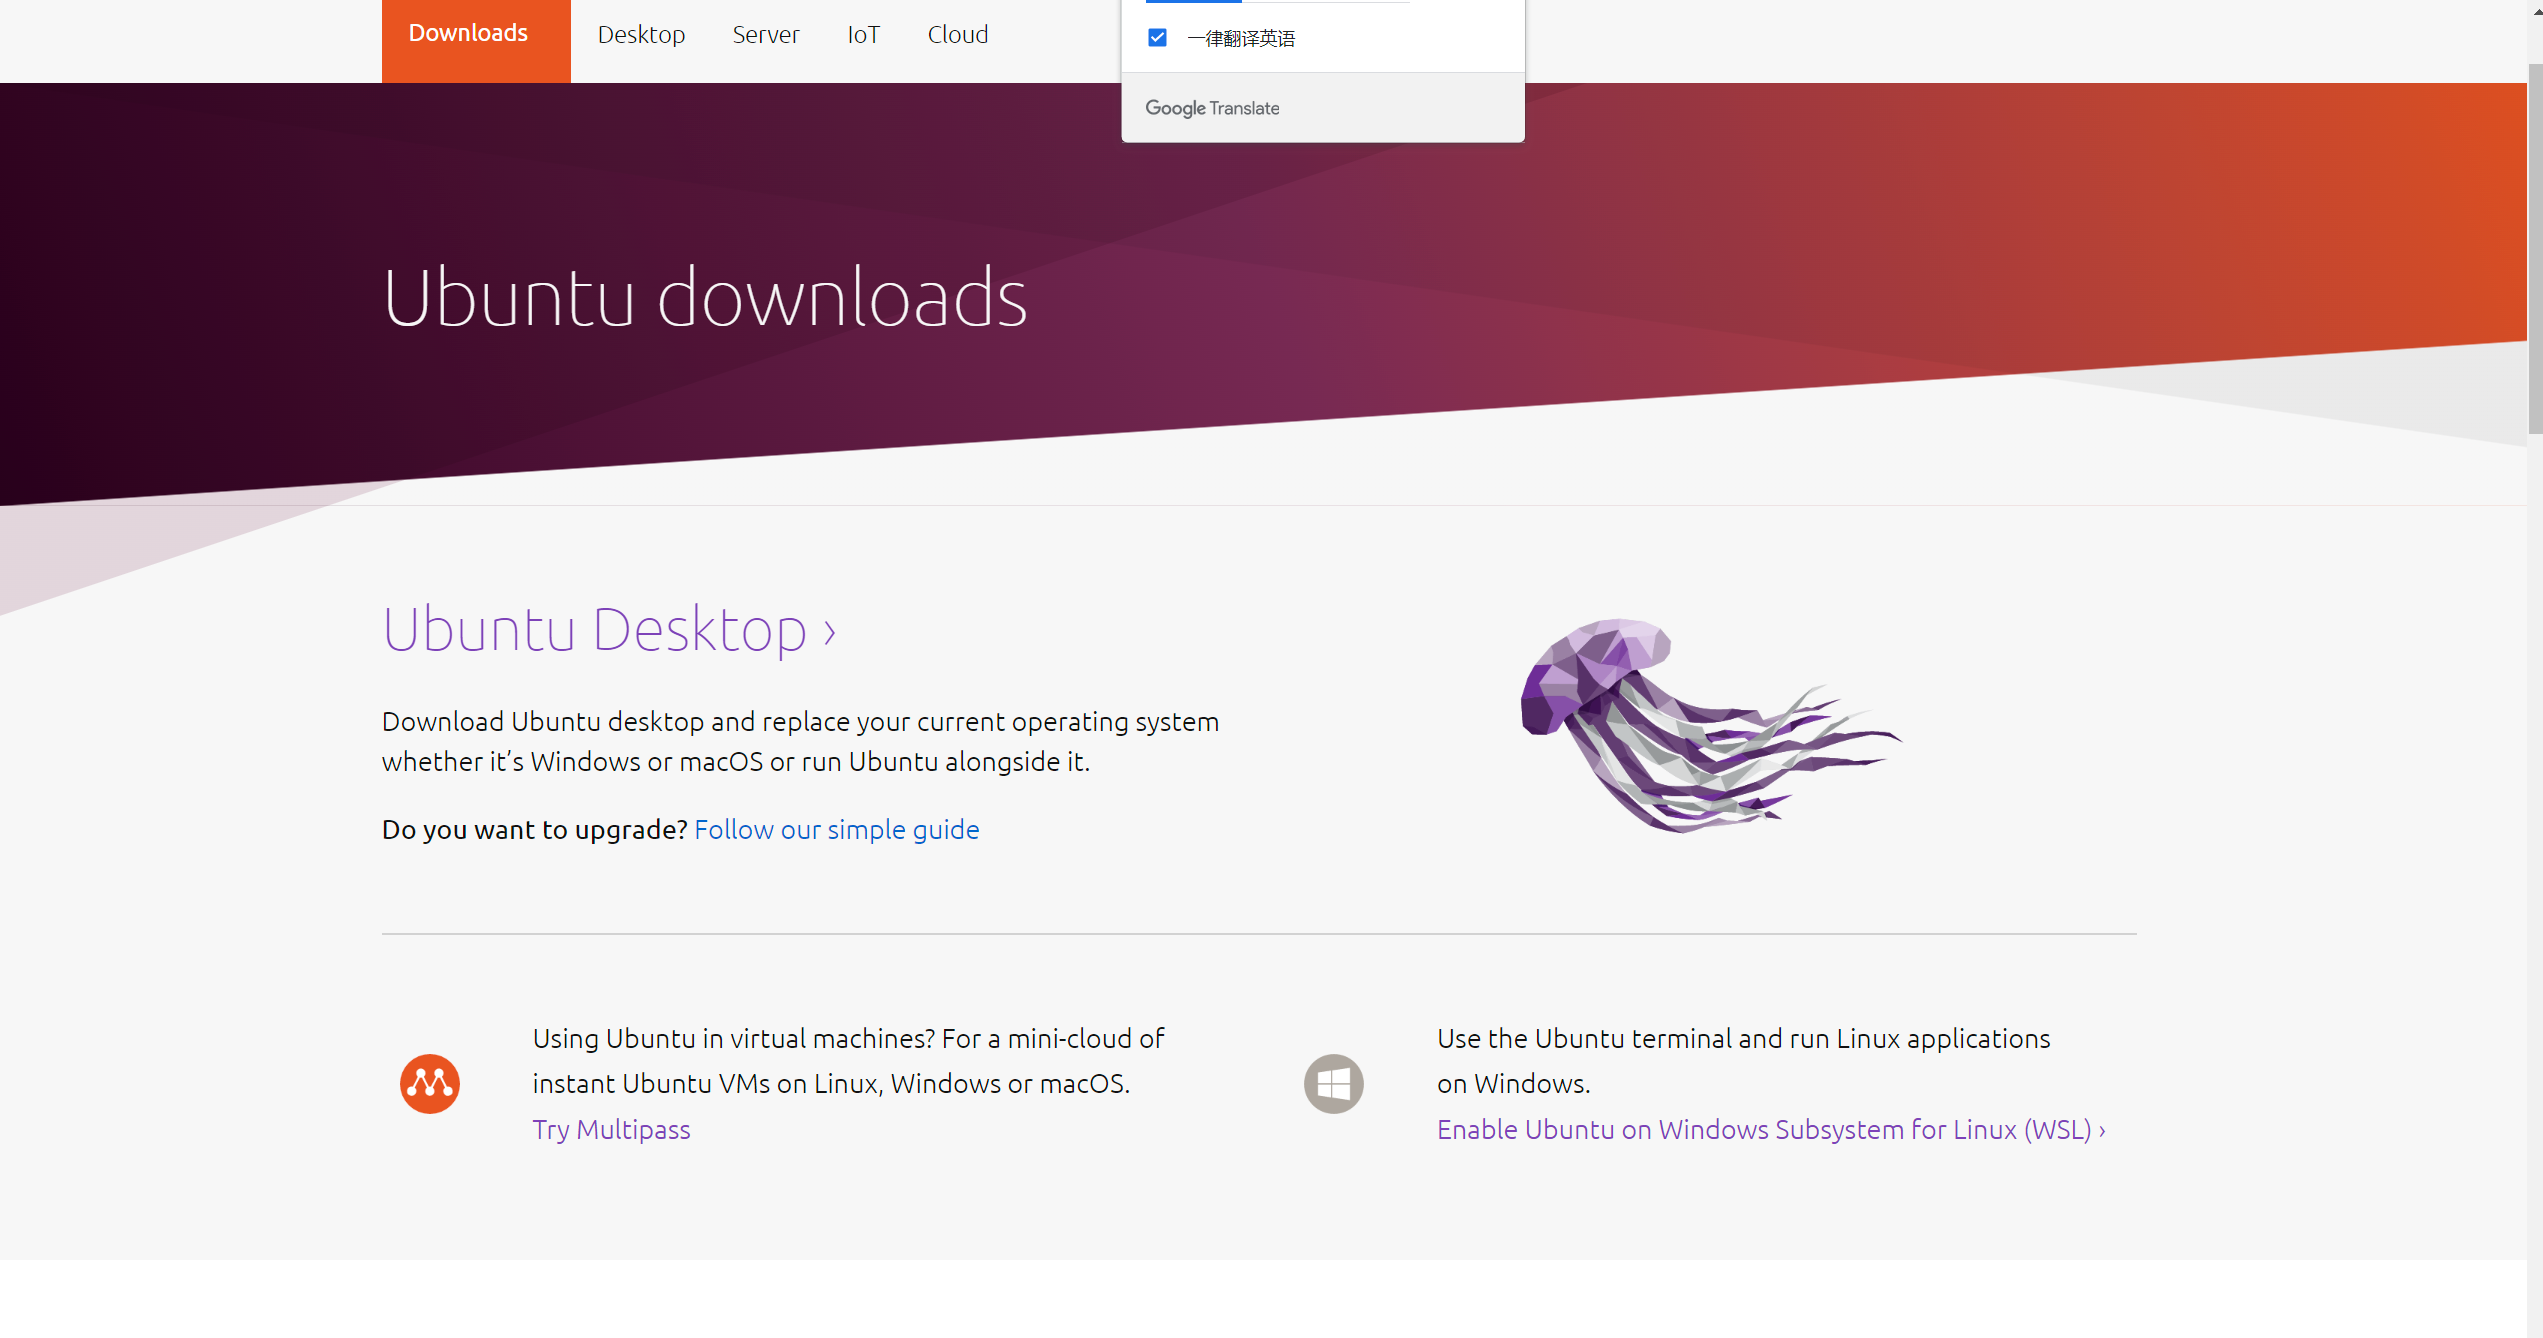The width and height of the screenshot is (2543, 1338).
Task: Click the grey Windows logo icon
Action: point(1333,1084)
